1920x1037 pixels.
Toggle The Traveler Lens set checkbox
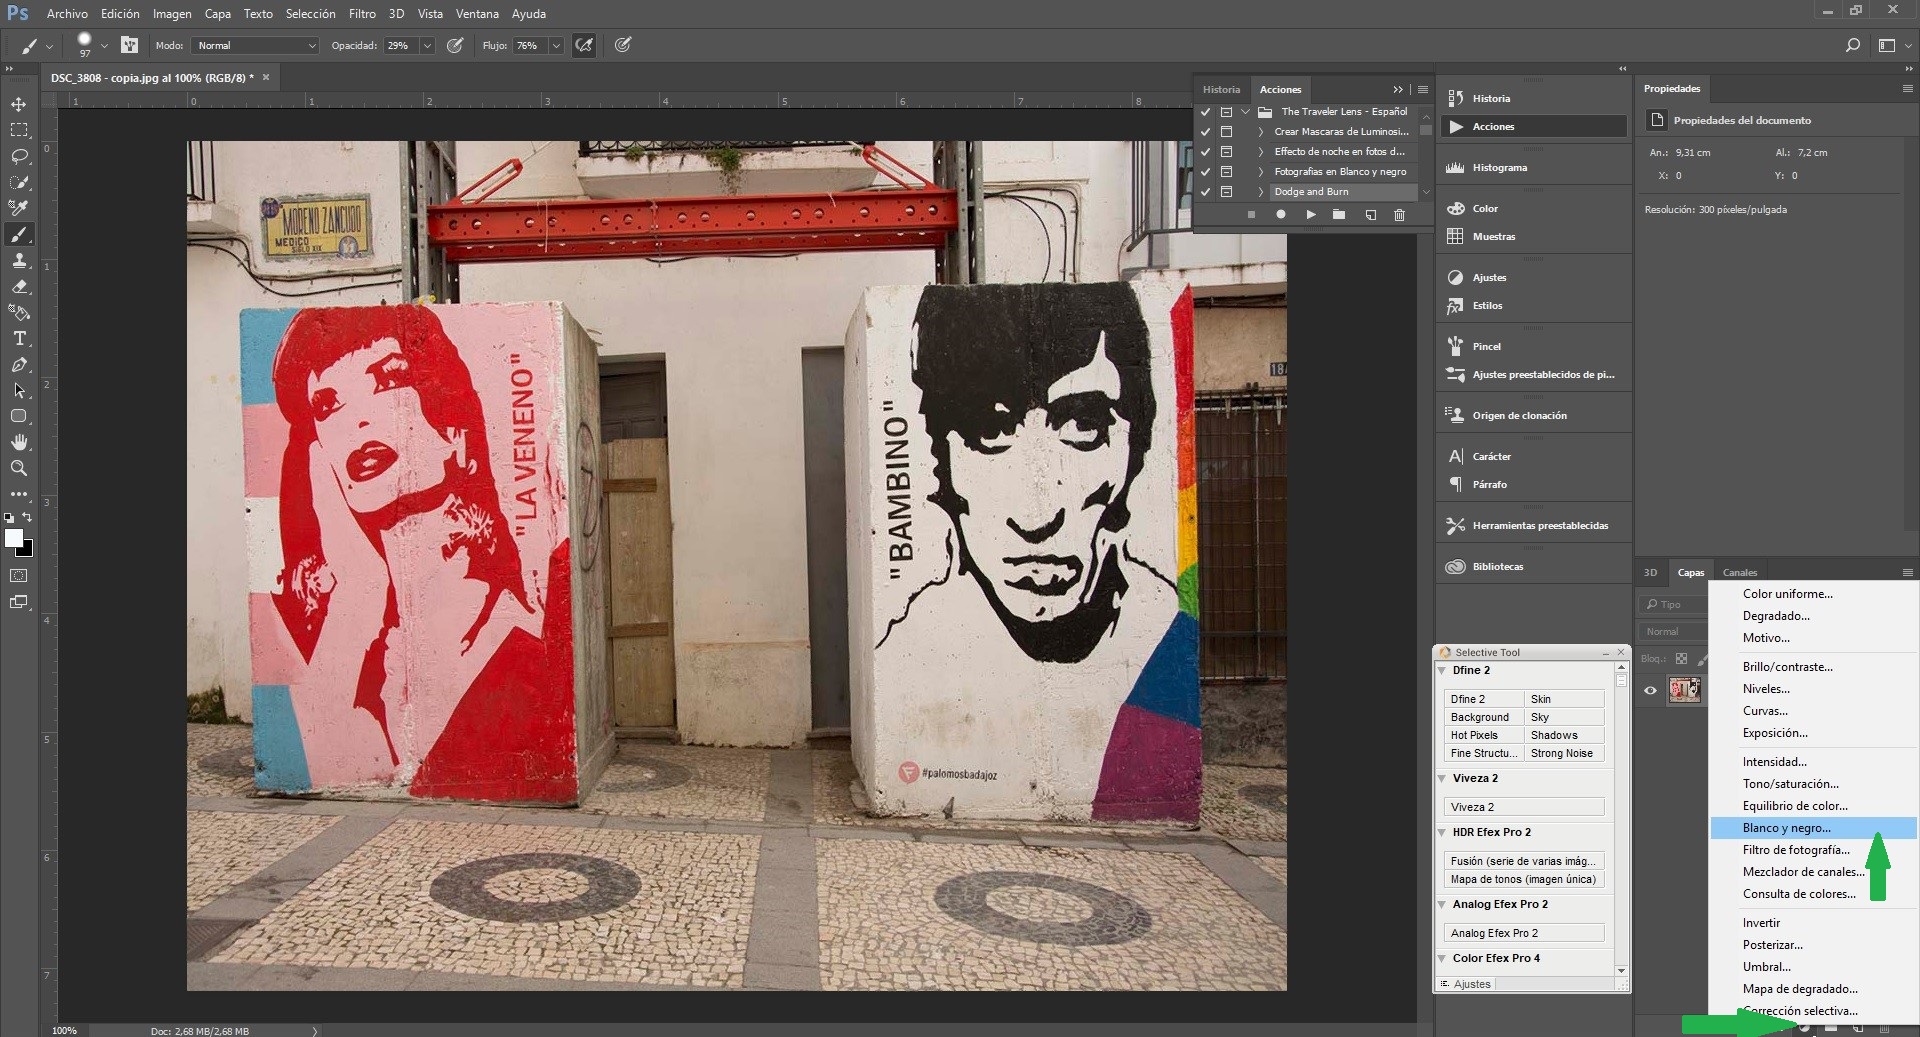coord(1205,112)
